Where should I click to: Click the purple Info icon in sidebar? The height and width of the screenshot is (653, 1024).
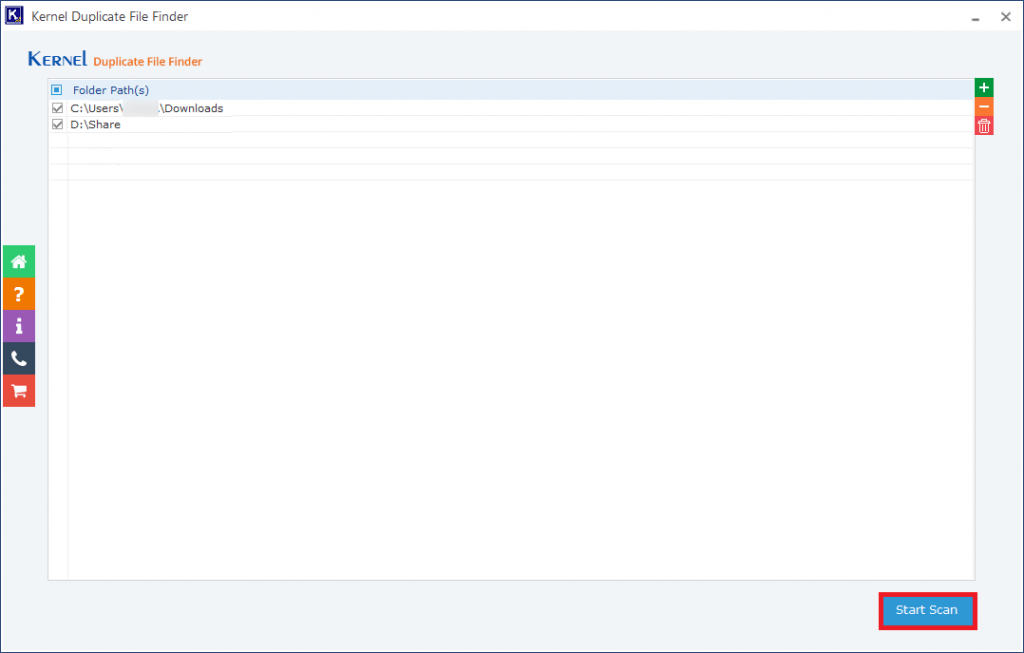tap(18, 325)
